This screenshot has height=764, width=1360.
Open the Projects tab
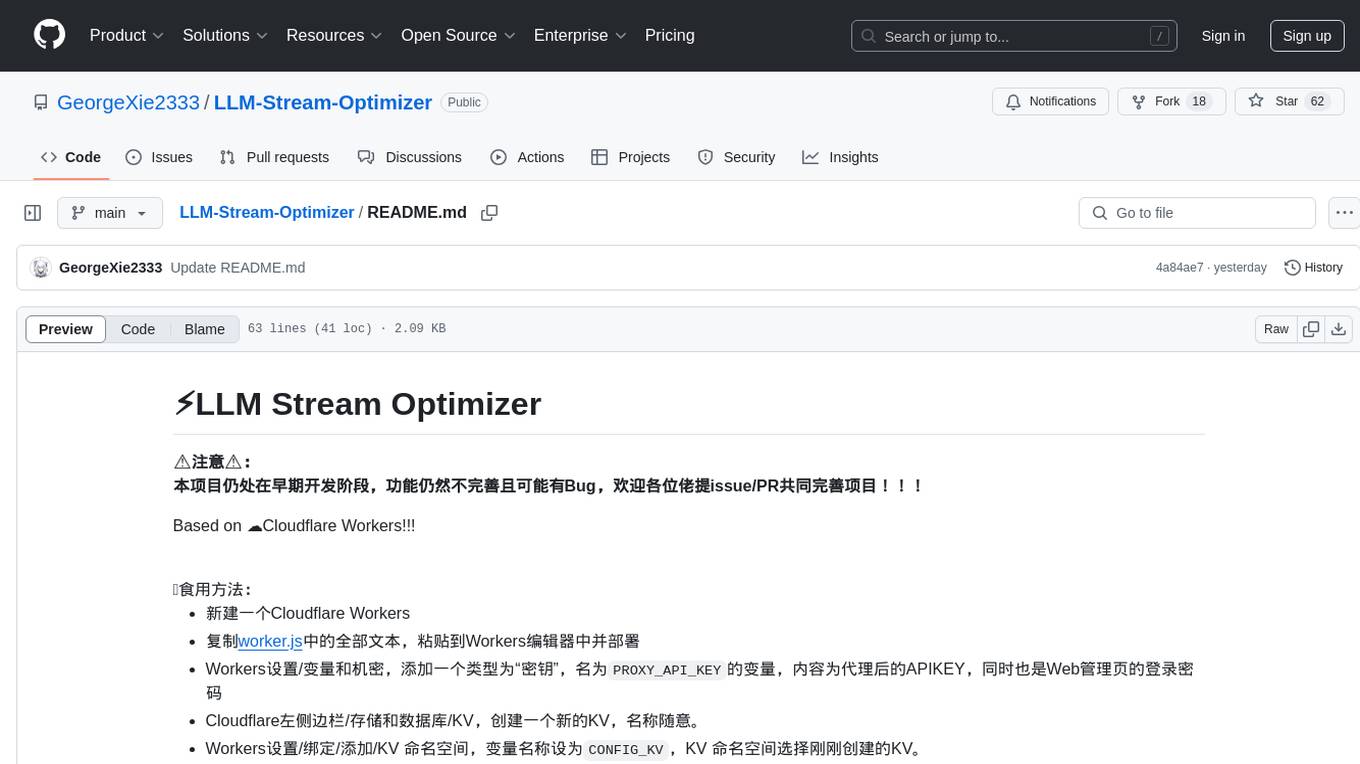click(631, 157)
